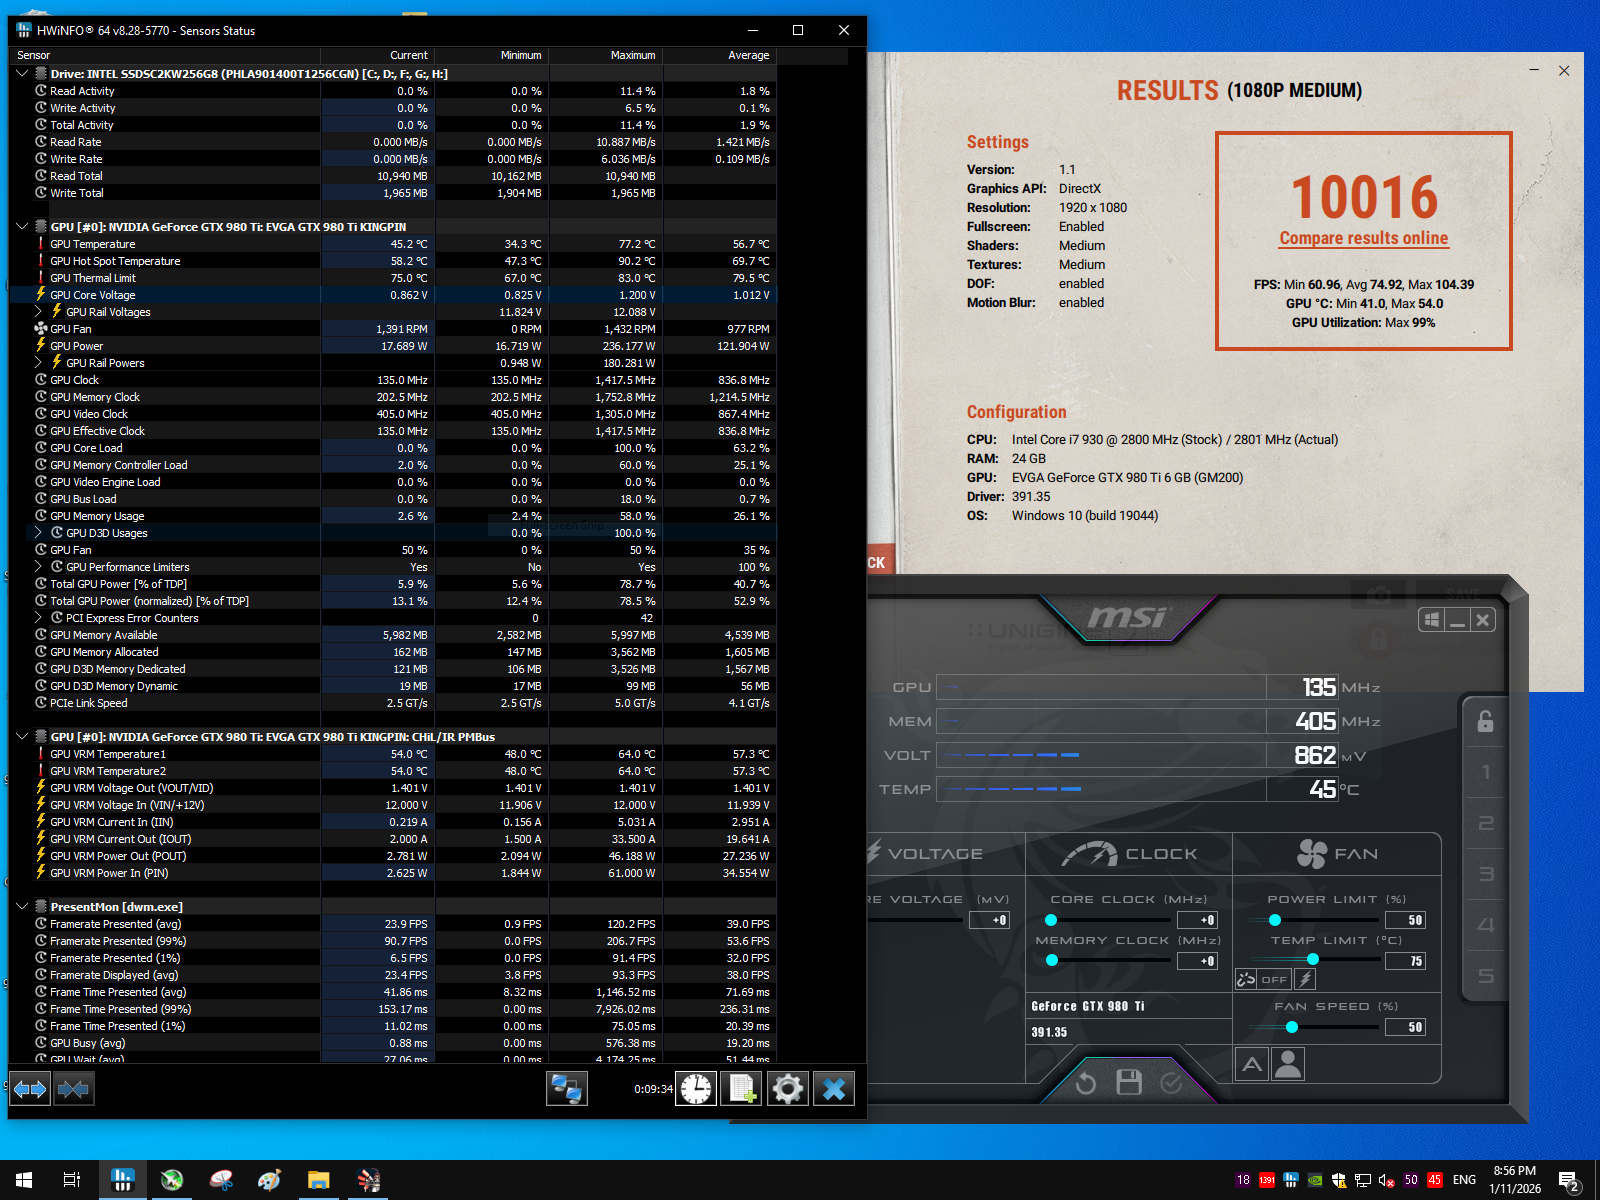Screen dimensions: 1600x1200
Task: Click Afterburner fan section icon
Action: pyautogui.click(x=1312, y=853)
